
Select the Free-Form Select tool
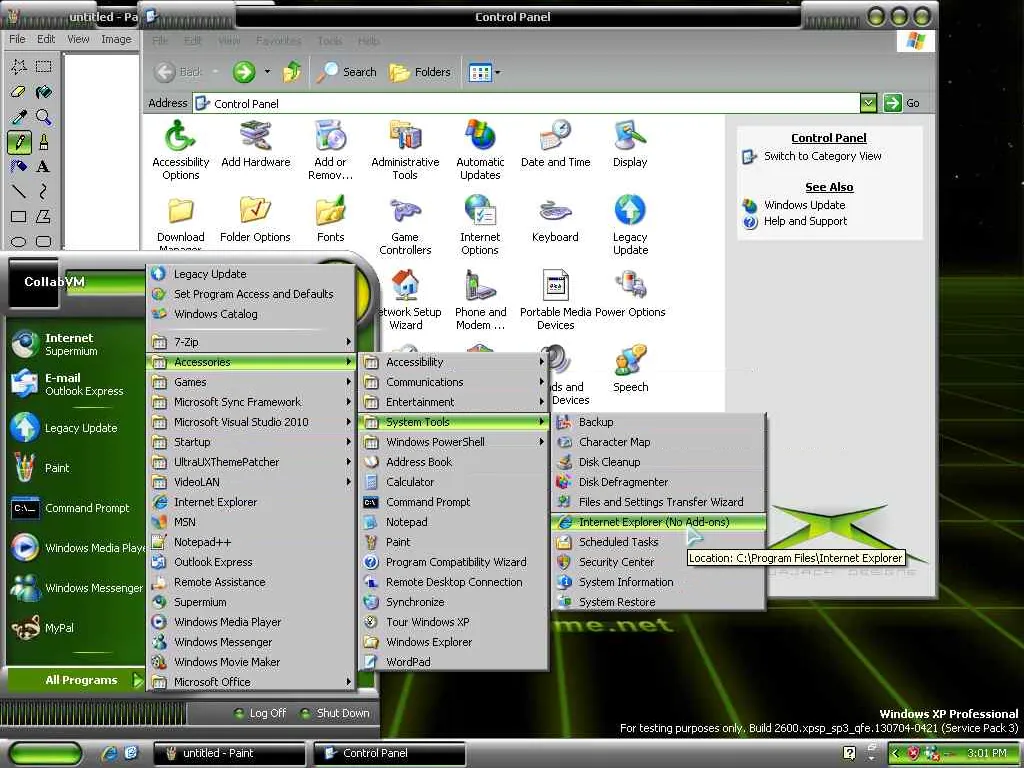point(19,66)
